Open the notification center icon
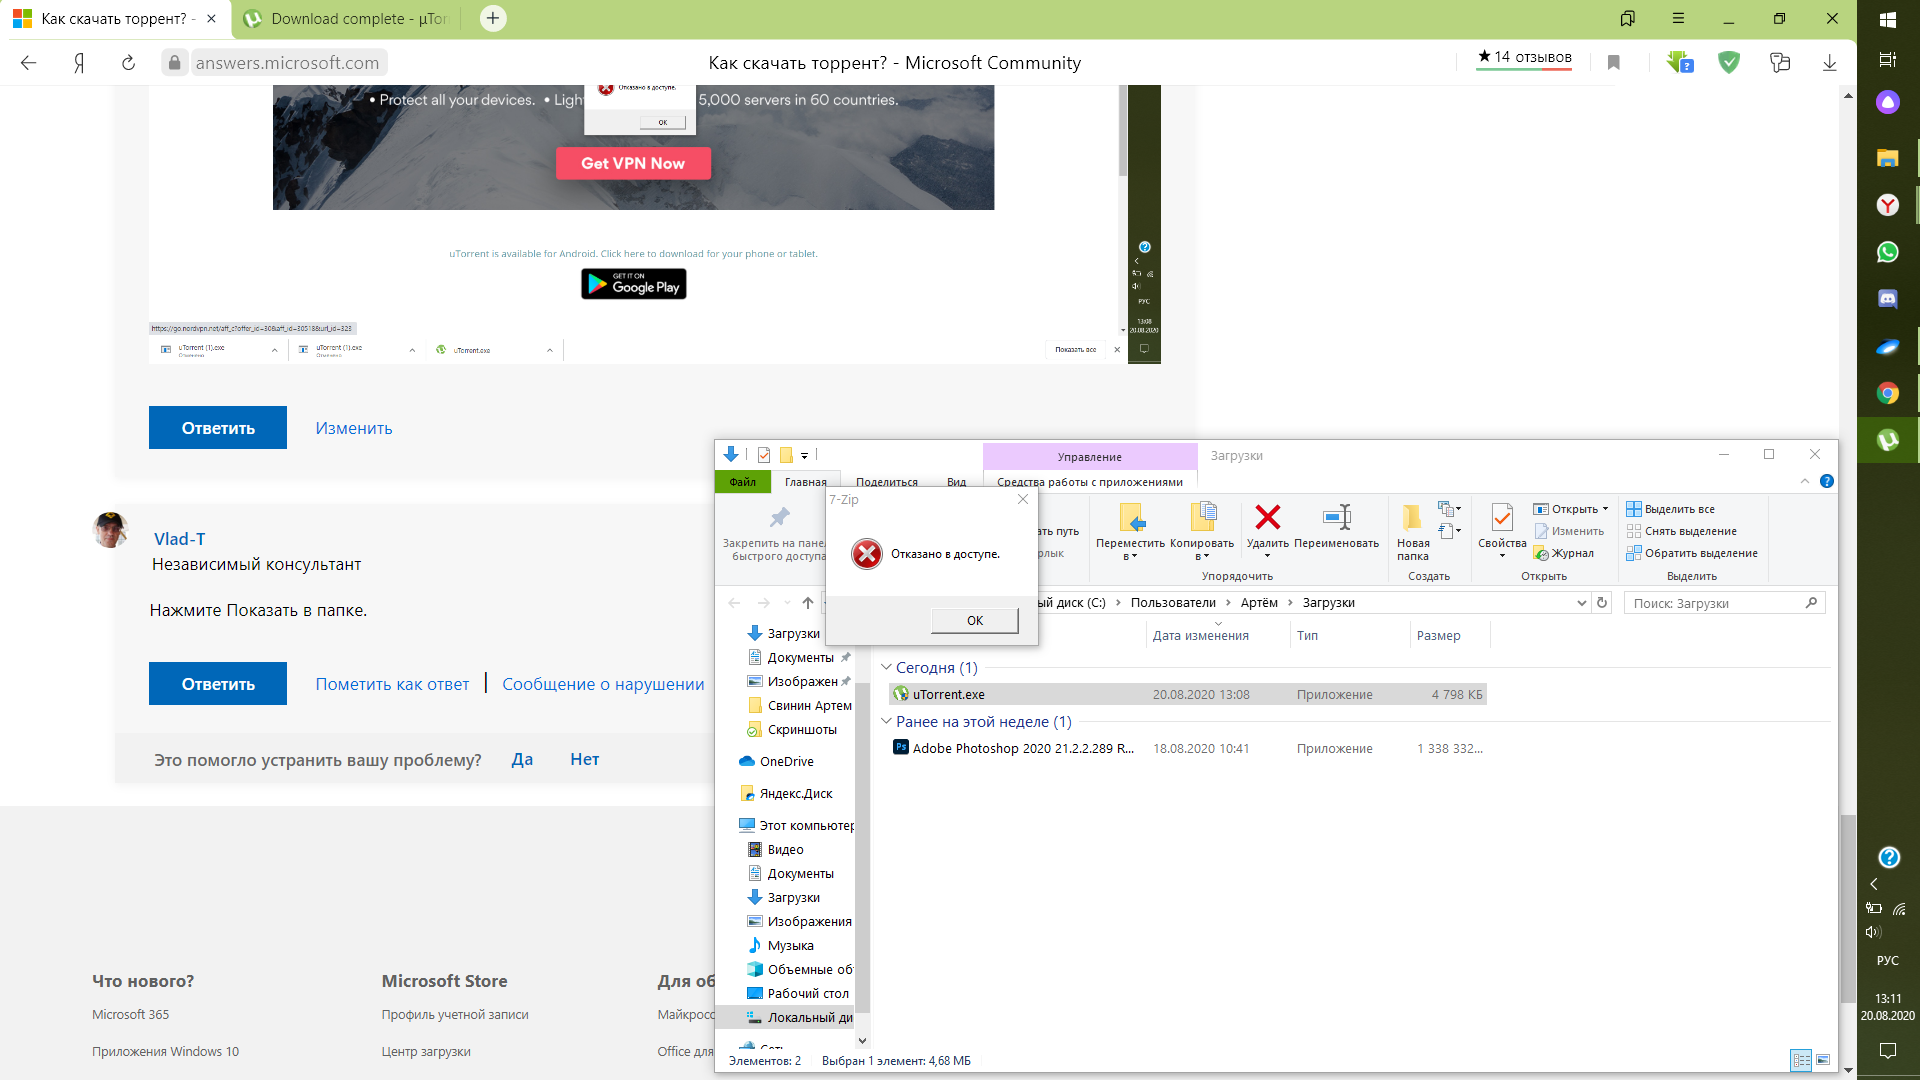 pos(1887,1050)
